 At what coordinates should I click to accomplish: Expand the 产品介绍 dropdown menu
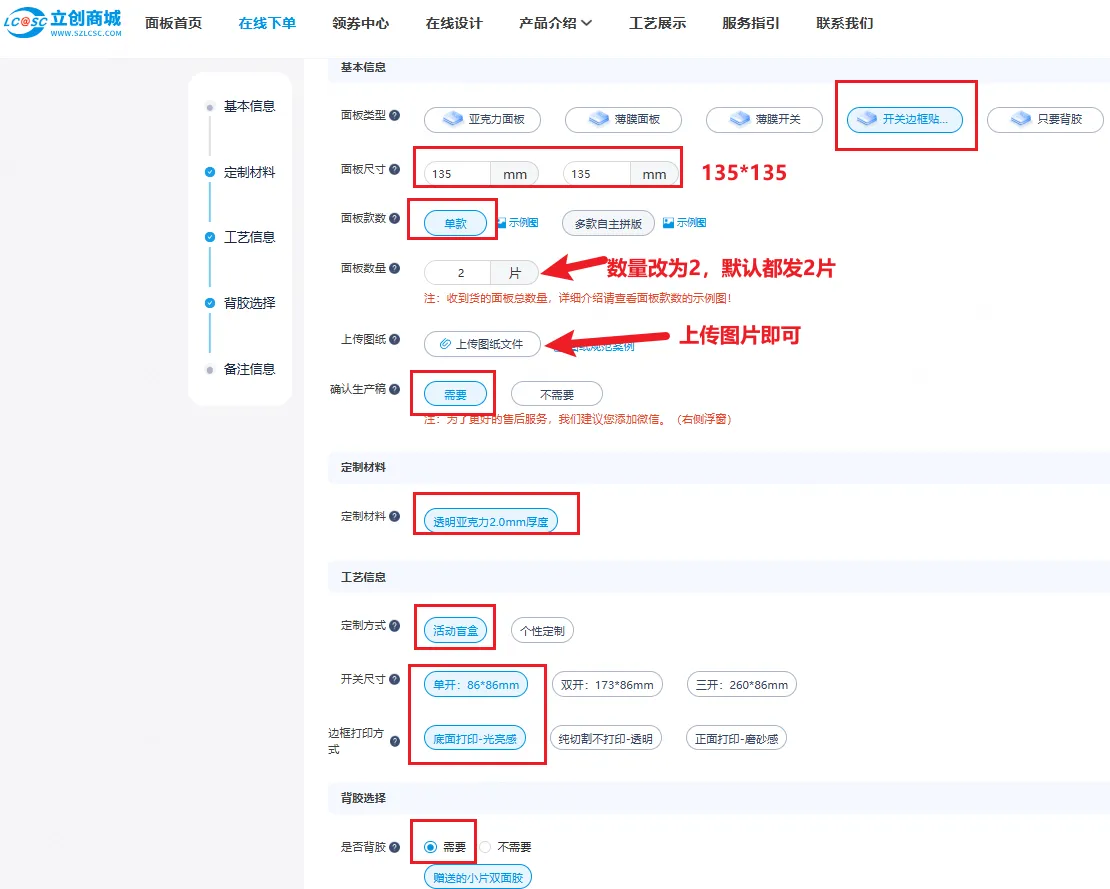point(555,23)
